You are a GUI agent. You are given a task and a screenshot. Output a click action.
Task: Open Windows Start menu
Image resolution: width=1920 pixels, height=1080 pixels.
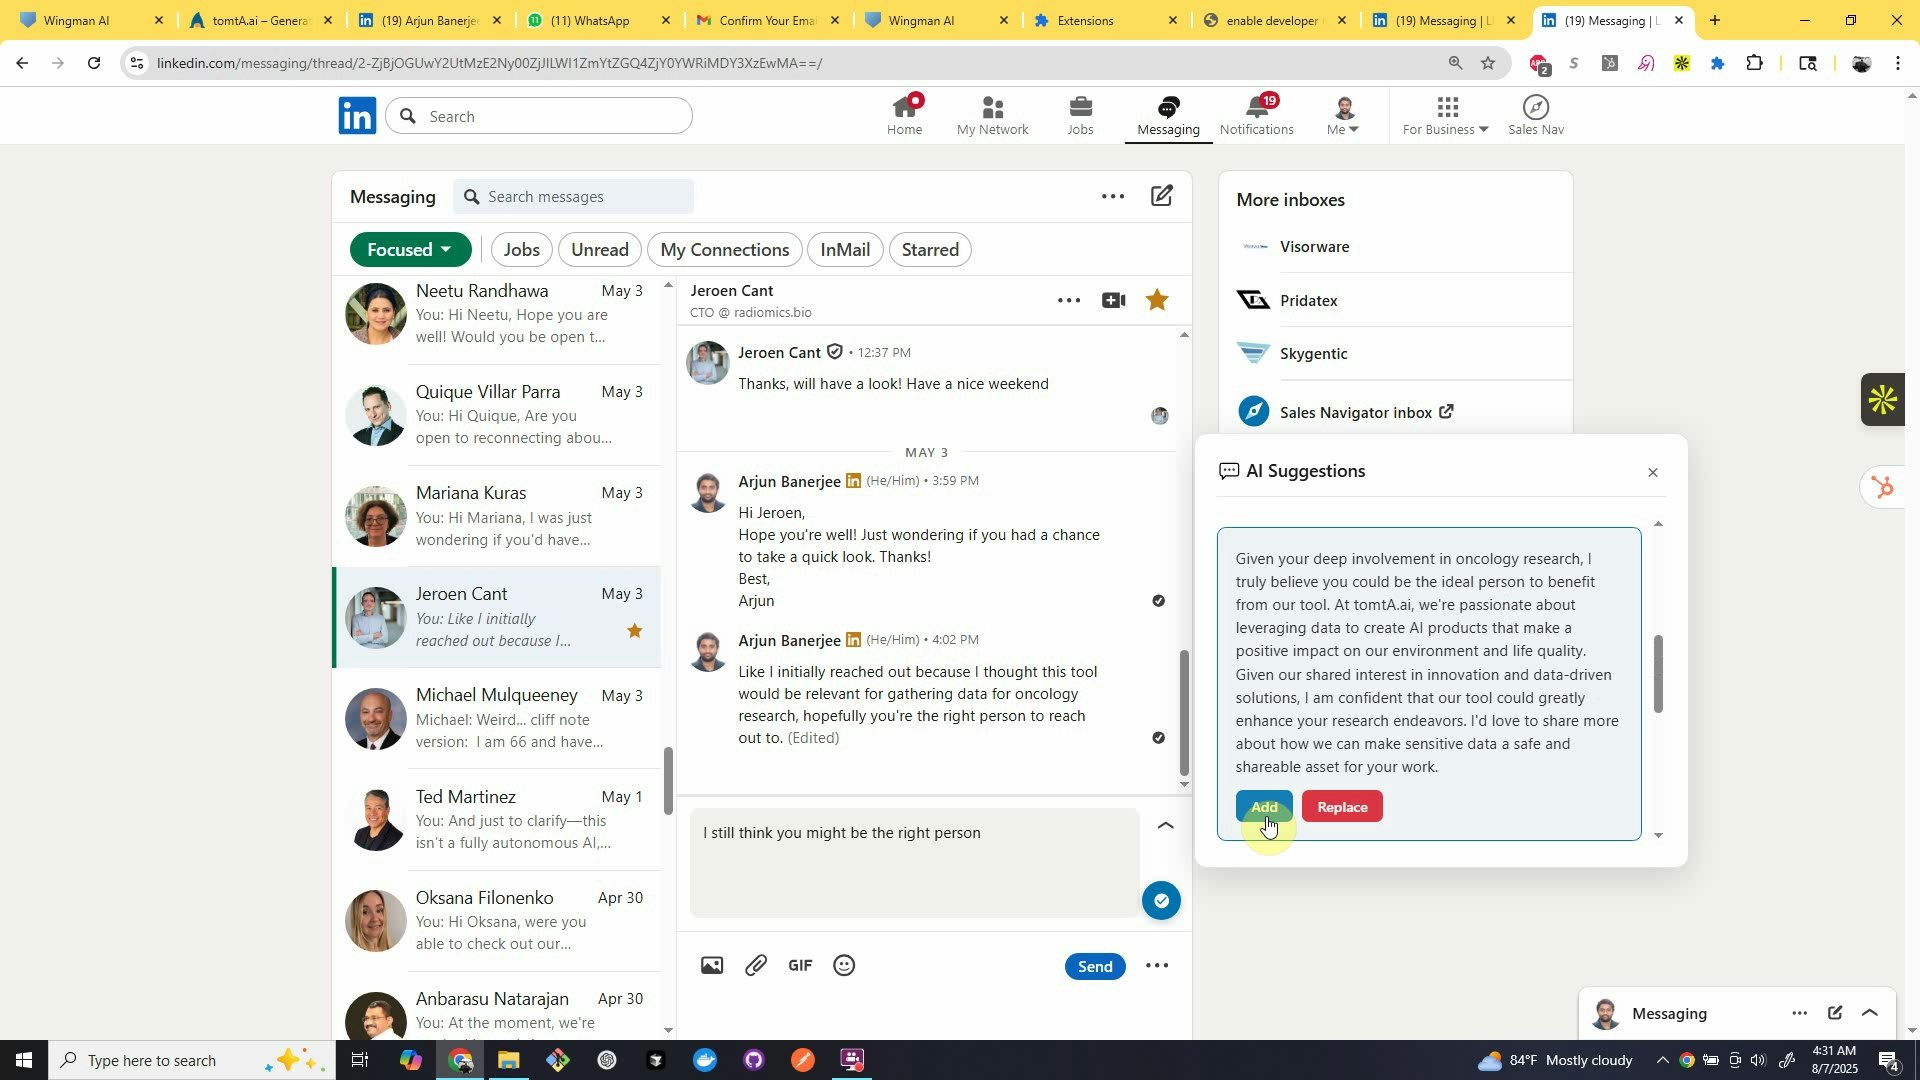pos(23,1060)
